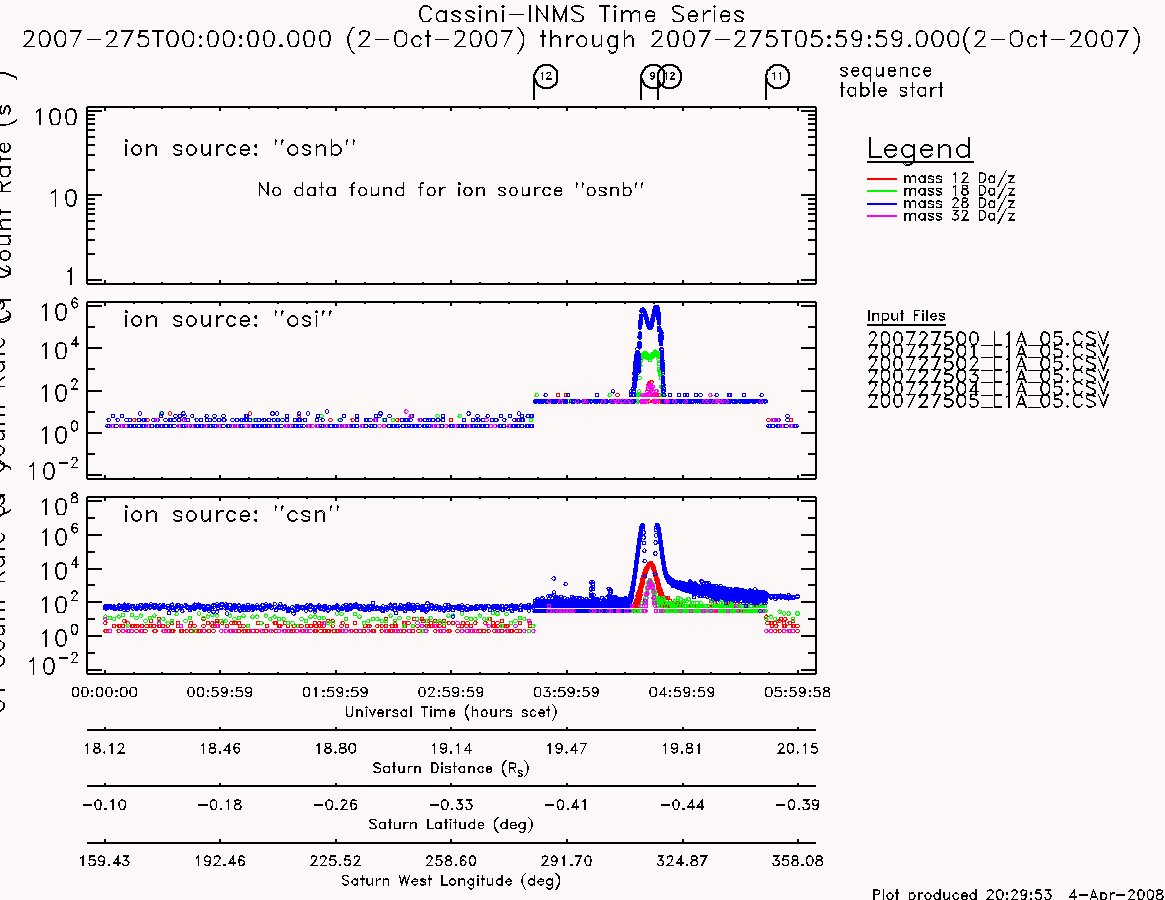Click west longitude value 192.46
This screenshot has height=900, width=1165.
[220, 861]
